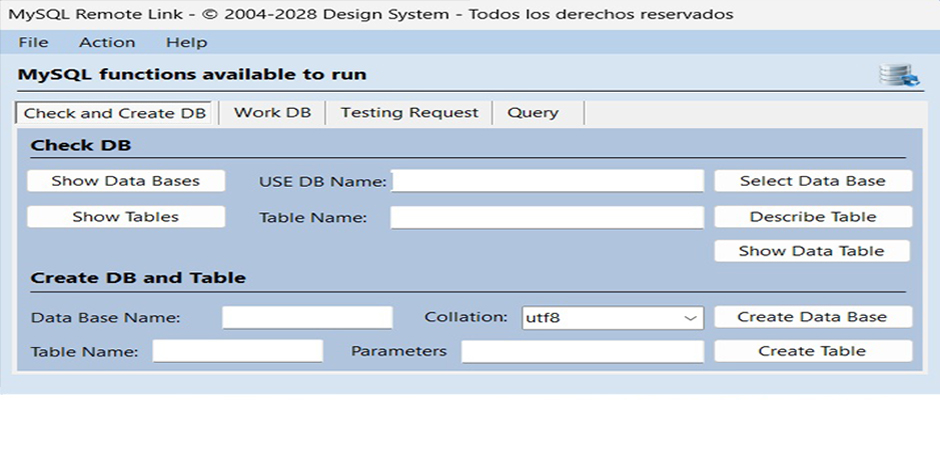Click the MySQL functions available to run title

click(x=192, y=75)
